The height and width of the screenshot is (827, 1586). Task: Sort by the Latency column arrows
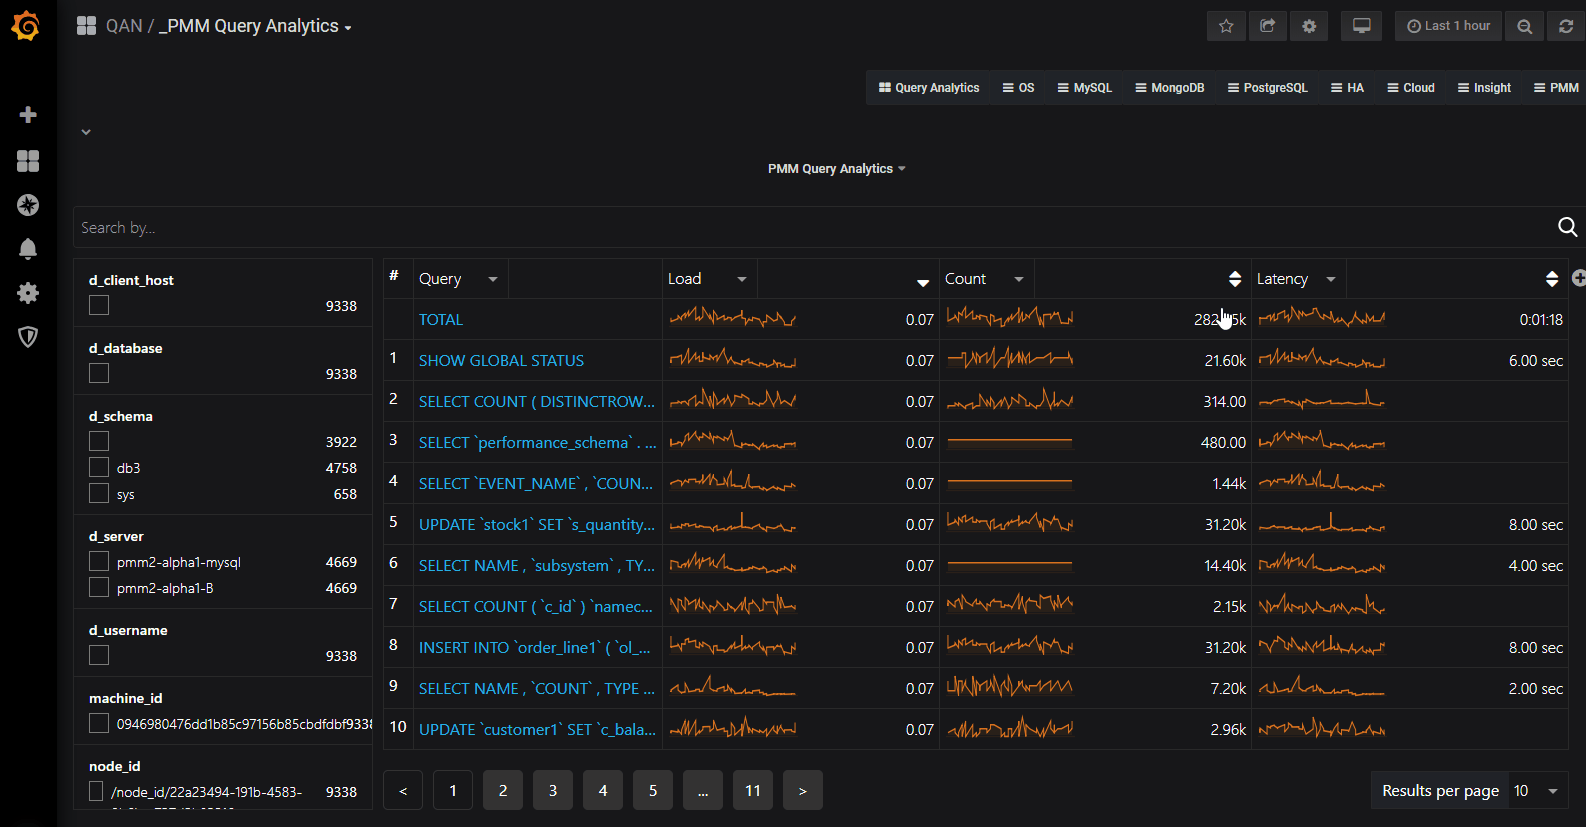point(1552,279)
